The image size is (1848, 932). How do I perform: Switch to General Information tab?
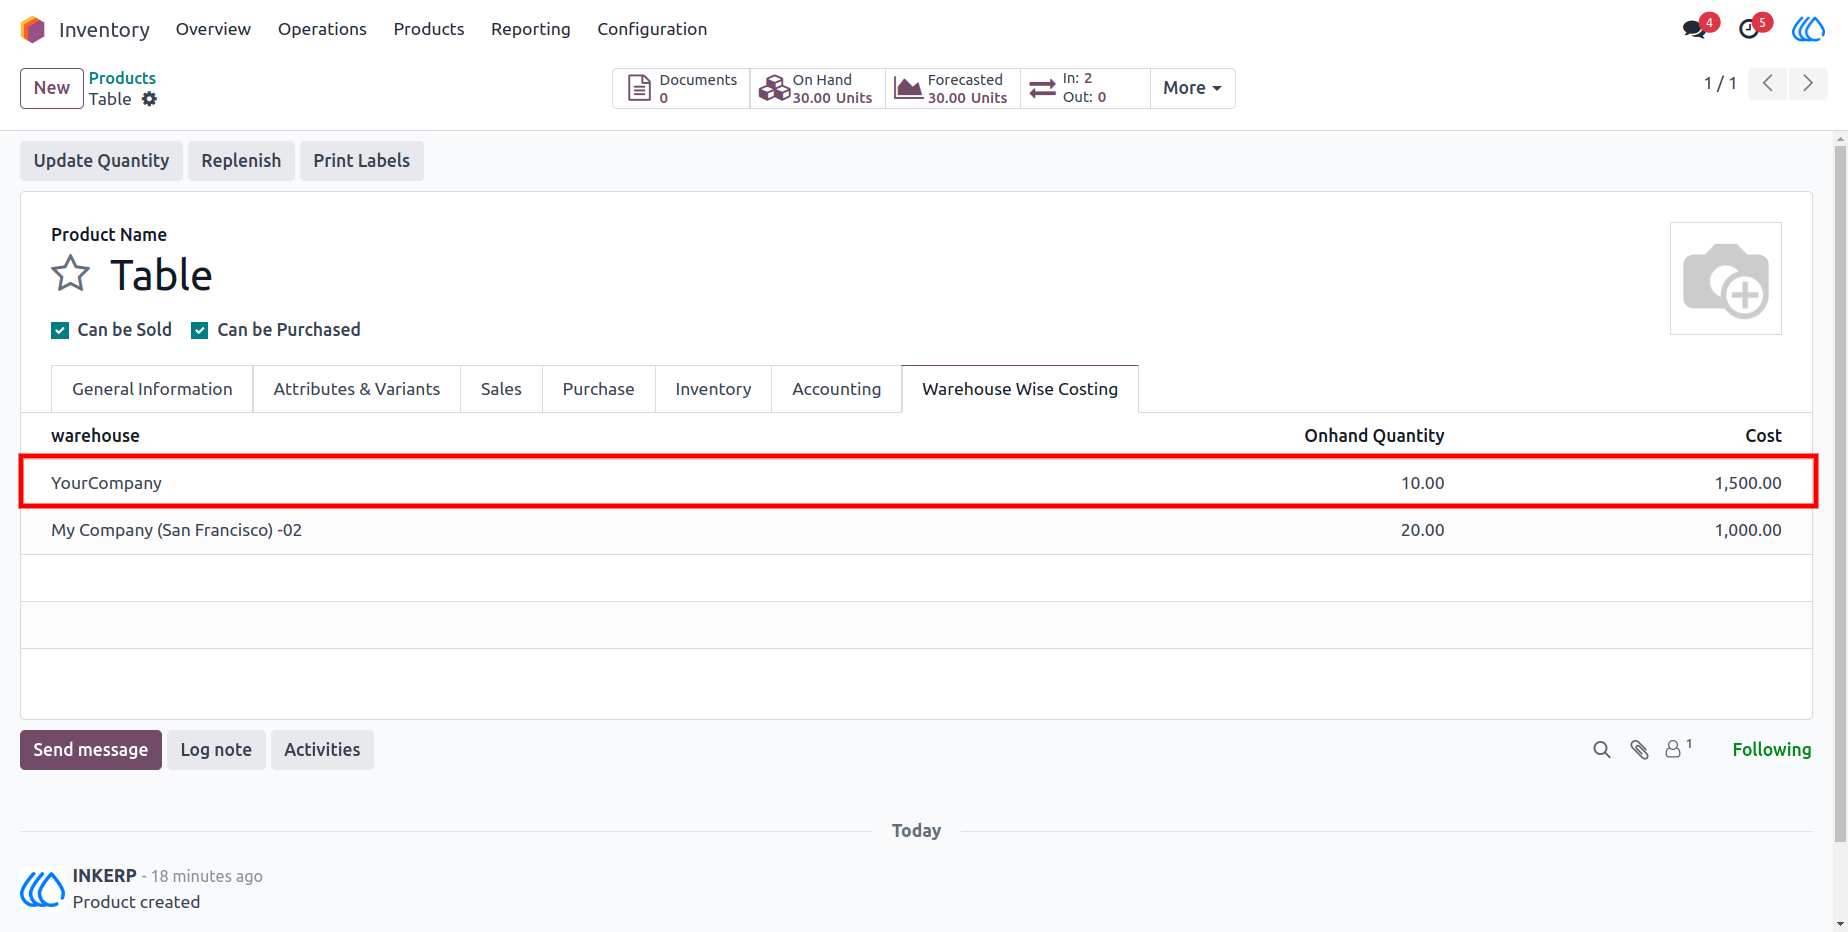[152, 389]
